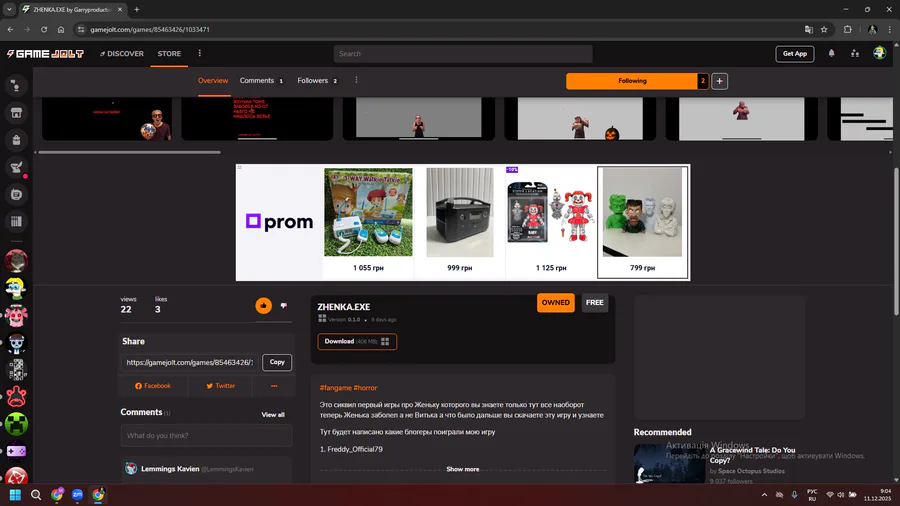Image resolution: width=900 pixels, height=506 pixels.
Task: Open the Game Jolt home logo
Action: pyautogui.click(x=45, y=54)
